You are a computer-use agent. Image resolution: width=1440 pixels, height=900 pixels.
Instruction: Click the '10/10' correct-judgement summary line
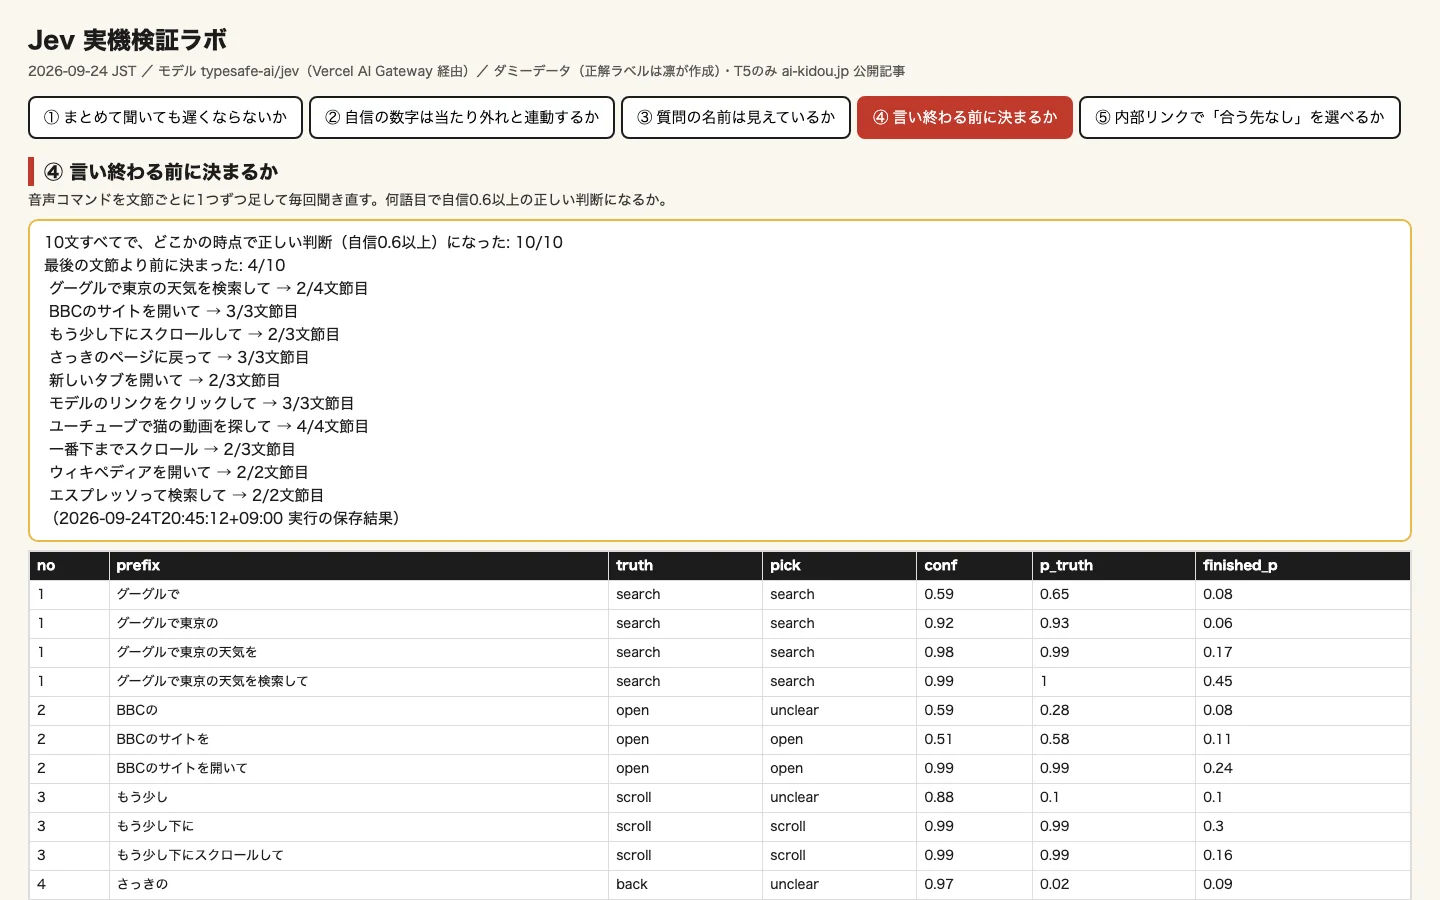tap(304, 242)
